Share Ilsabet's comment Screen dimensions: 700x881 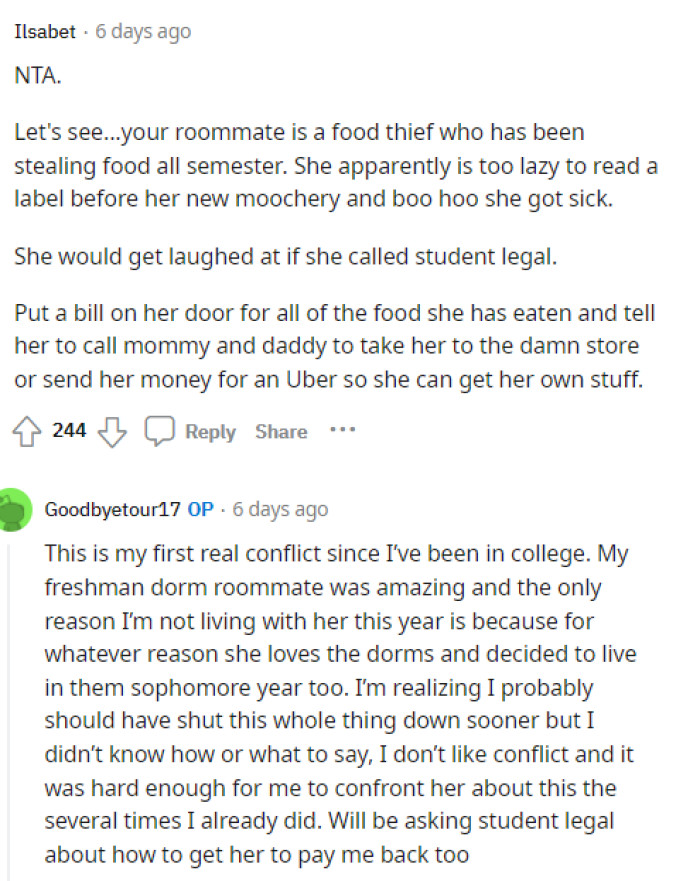point(280,431)
